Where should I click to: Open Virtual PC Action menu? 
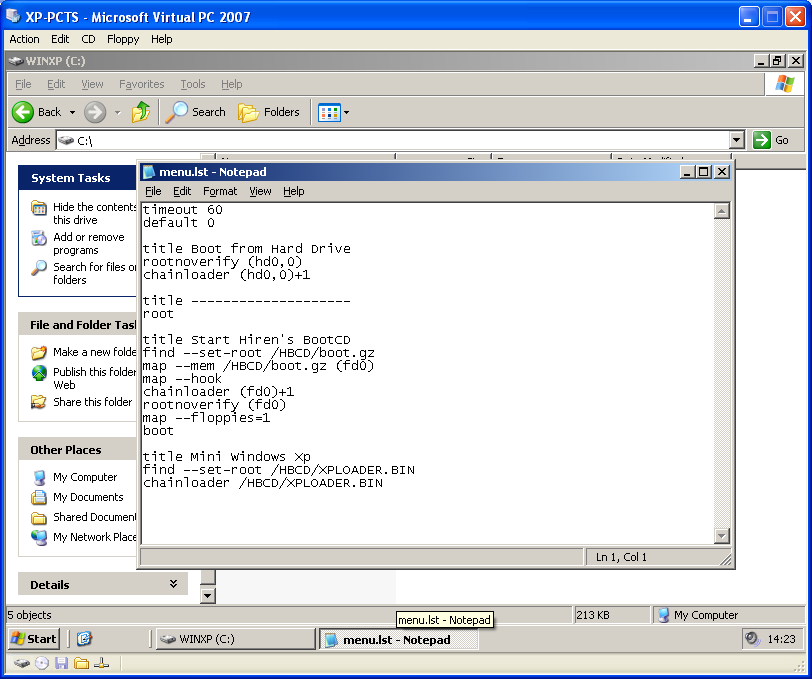click(x=24, y=39)
